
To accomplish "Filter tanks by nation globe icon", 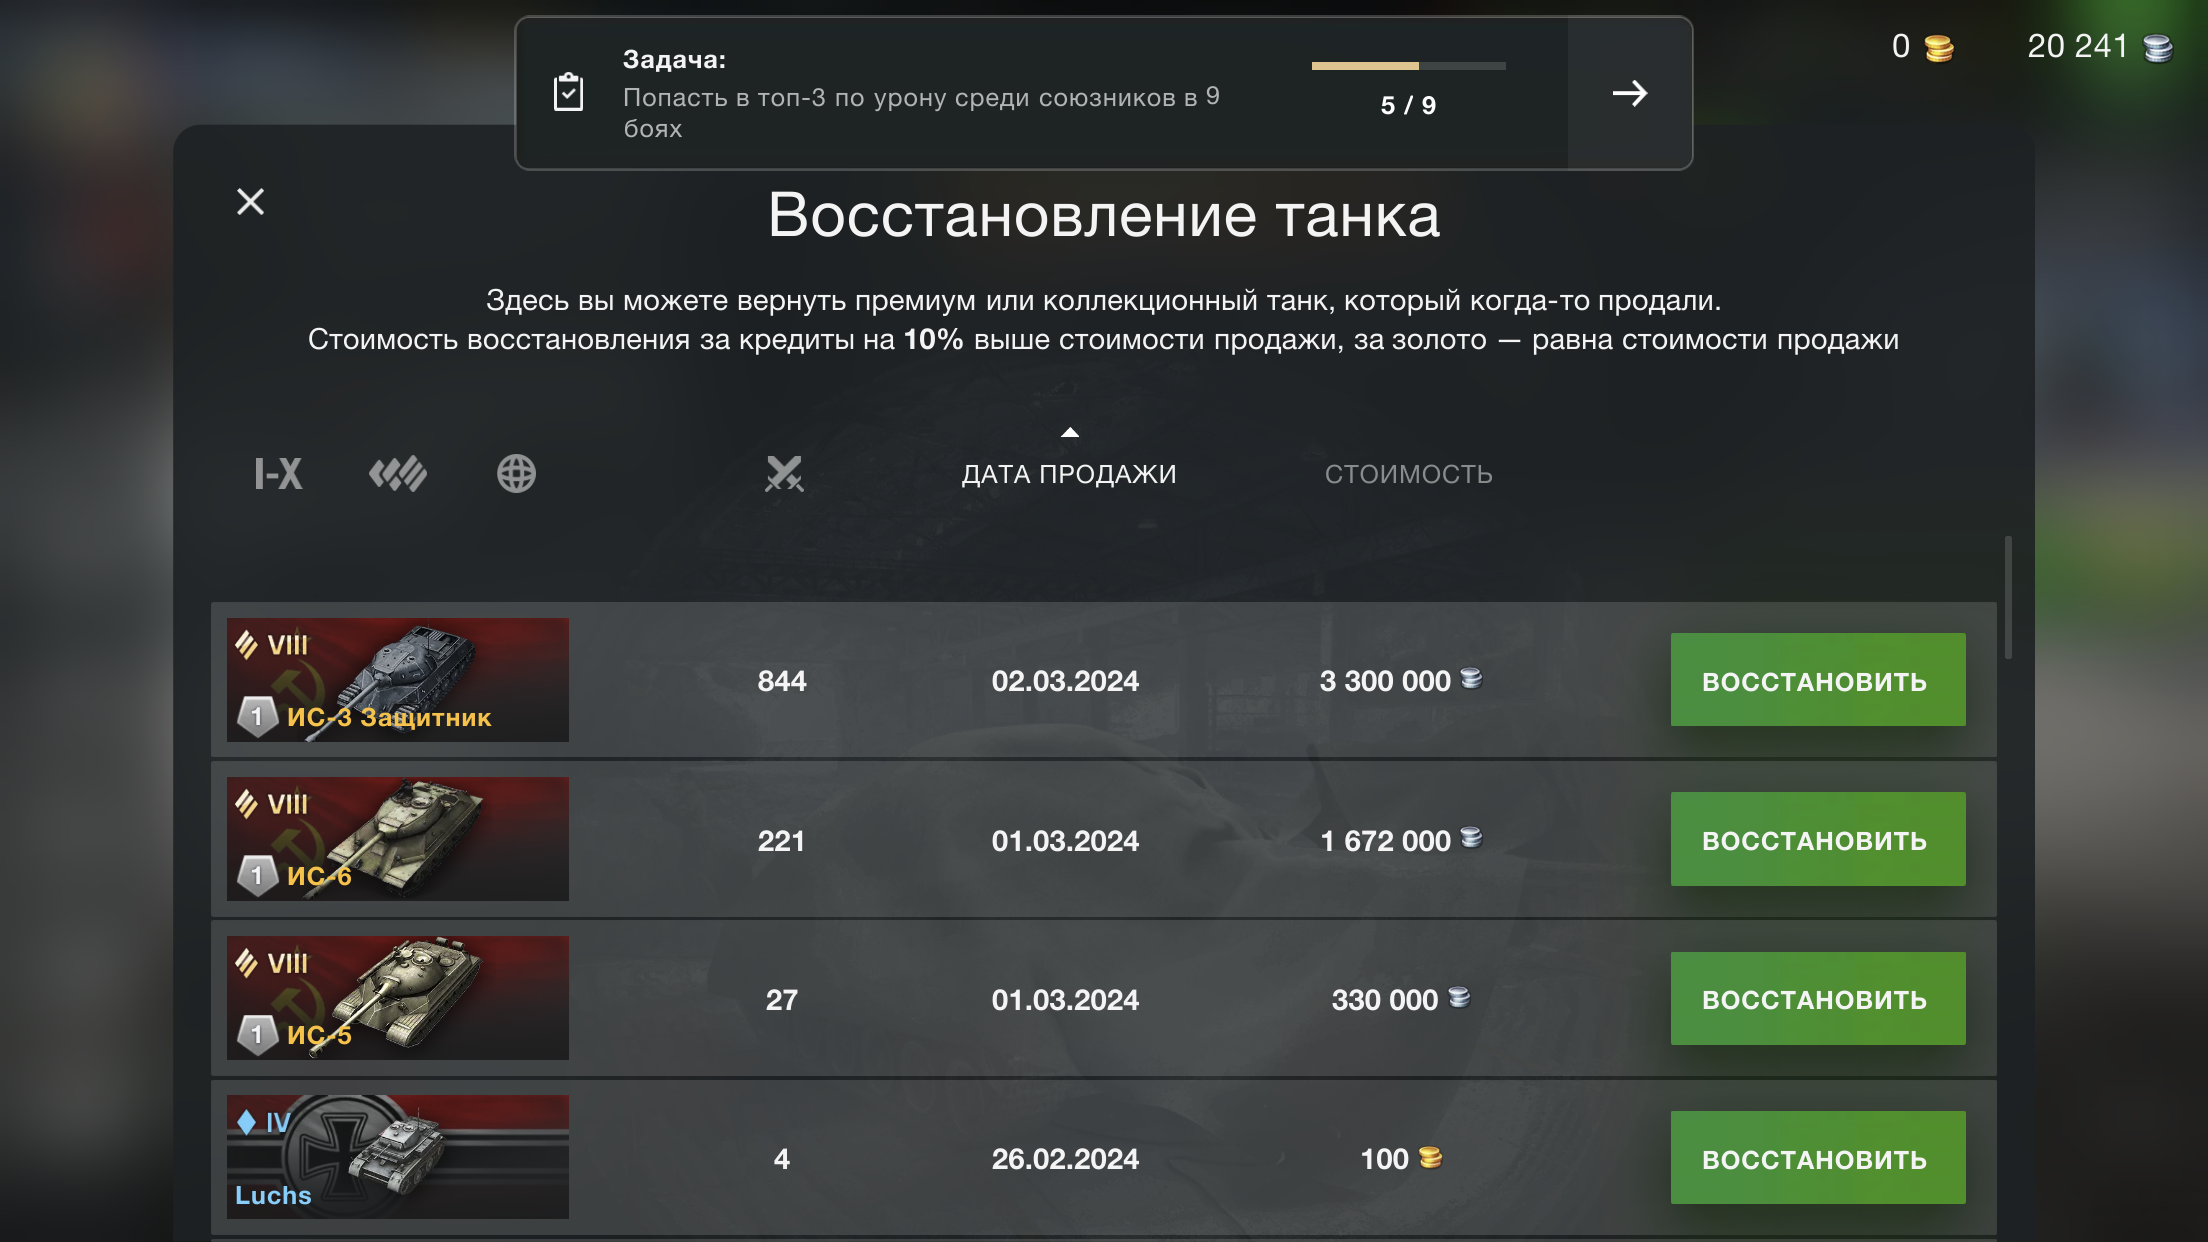I will click(x=516, y=474).
